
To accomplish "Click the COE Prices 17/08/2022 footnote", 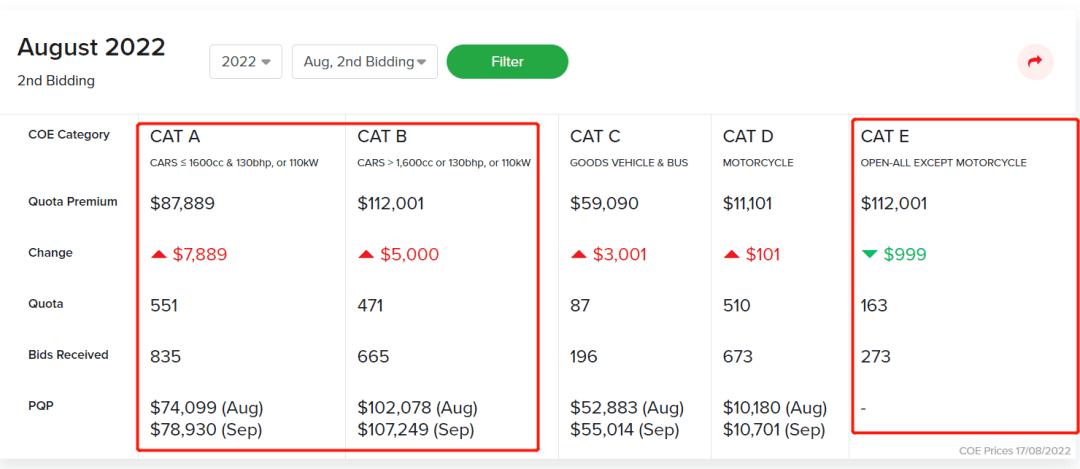I will click(x=1012, y=450).
